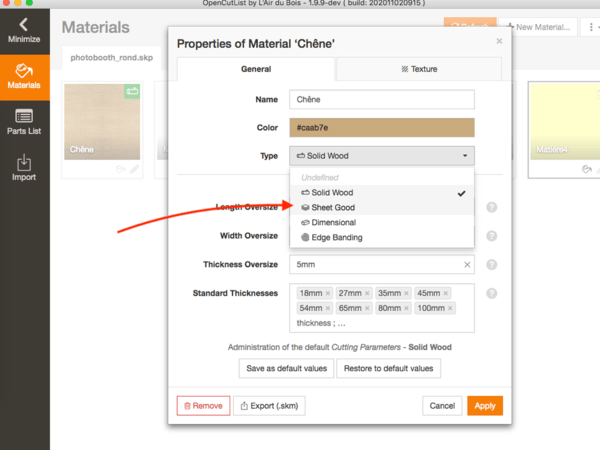Select the General tab
This screenshot has height=450, width=600.
(256, 69)
